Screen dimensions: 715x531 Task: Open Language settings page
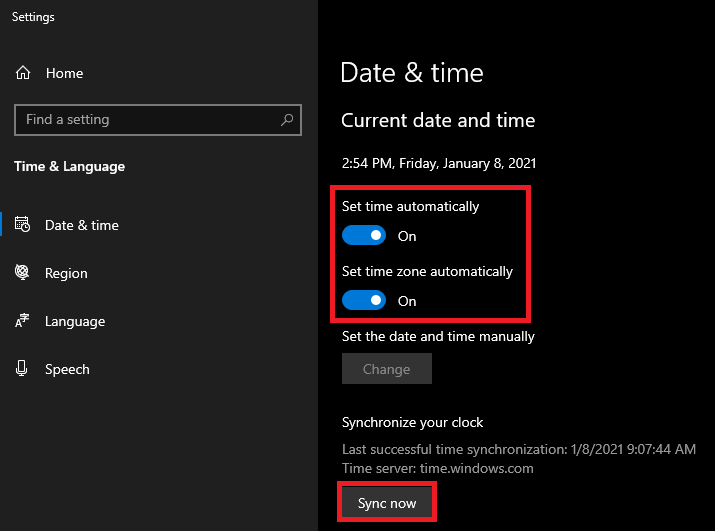[75, 321]
